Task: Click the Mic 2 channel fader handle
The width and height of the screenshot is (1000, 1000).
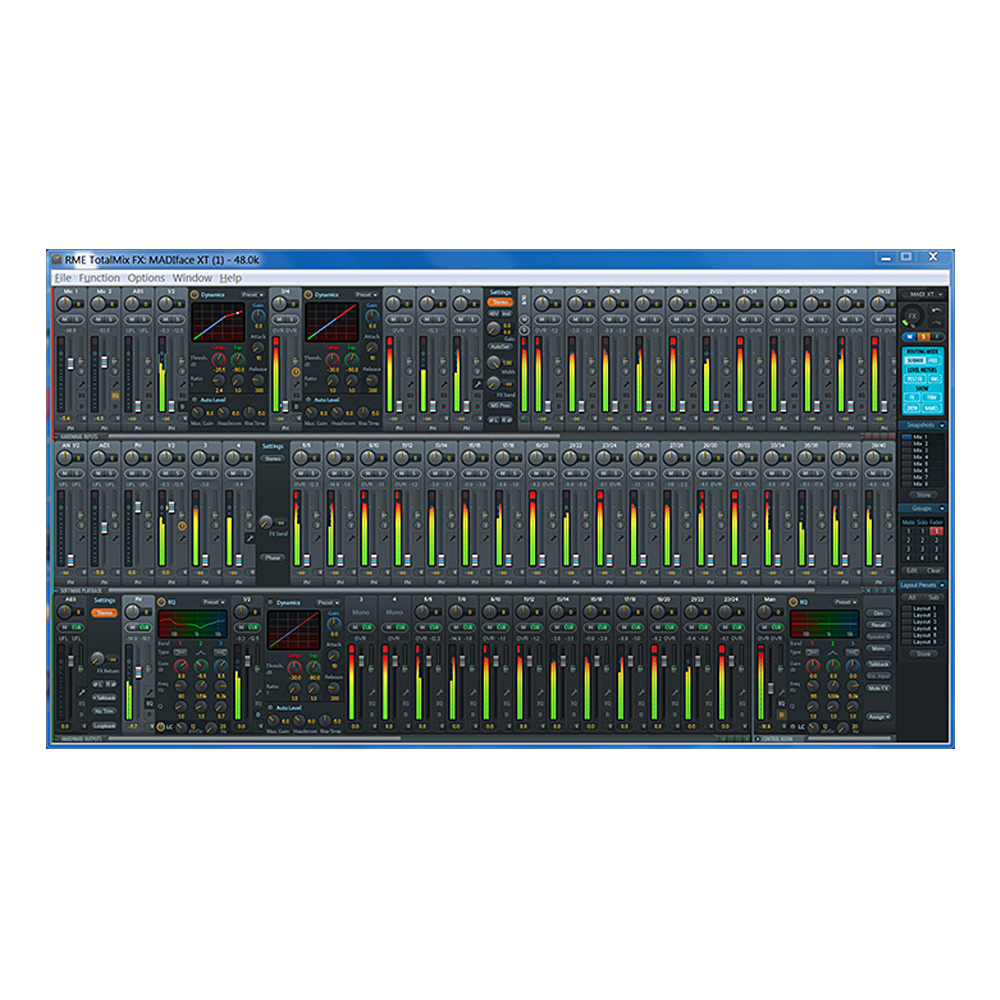Action: point(104,362)
